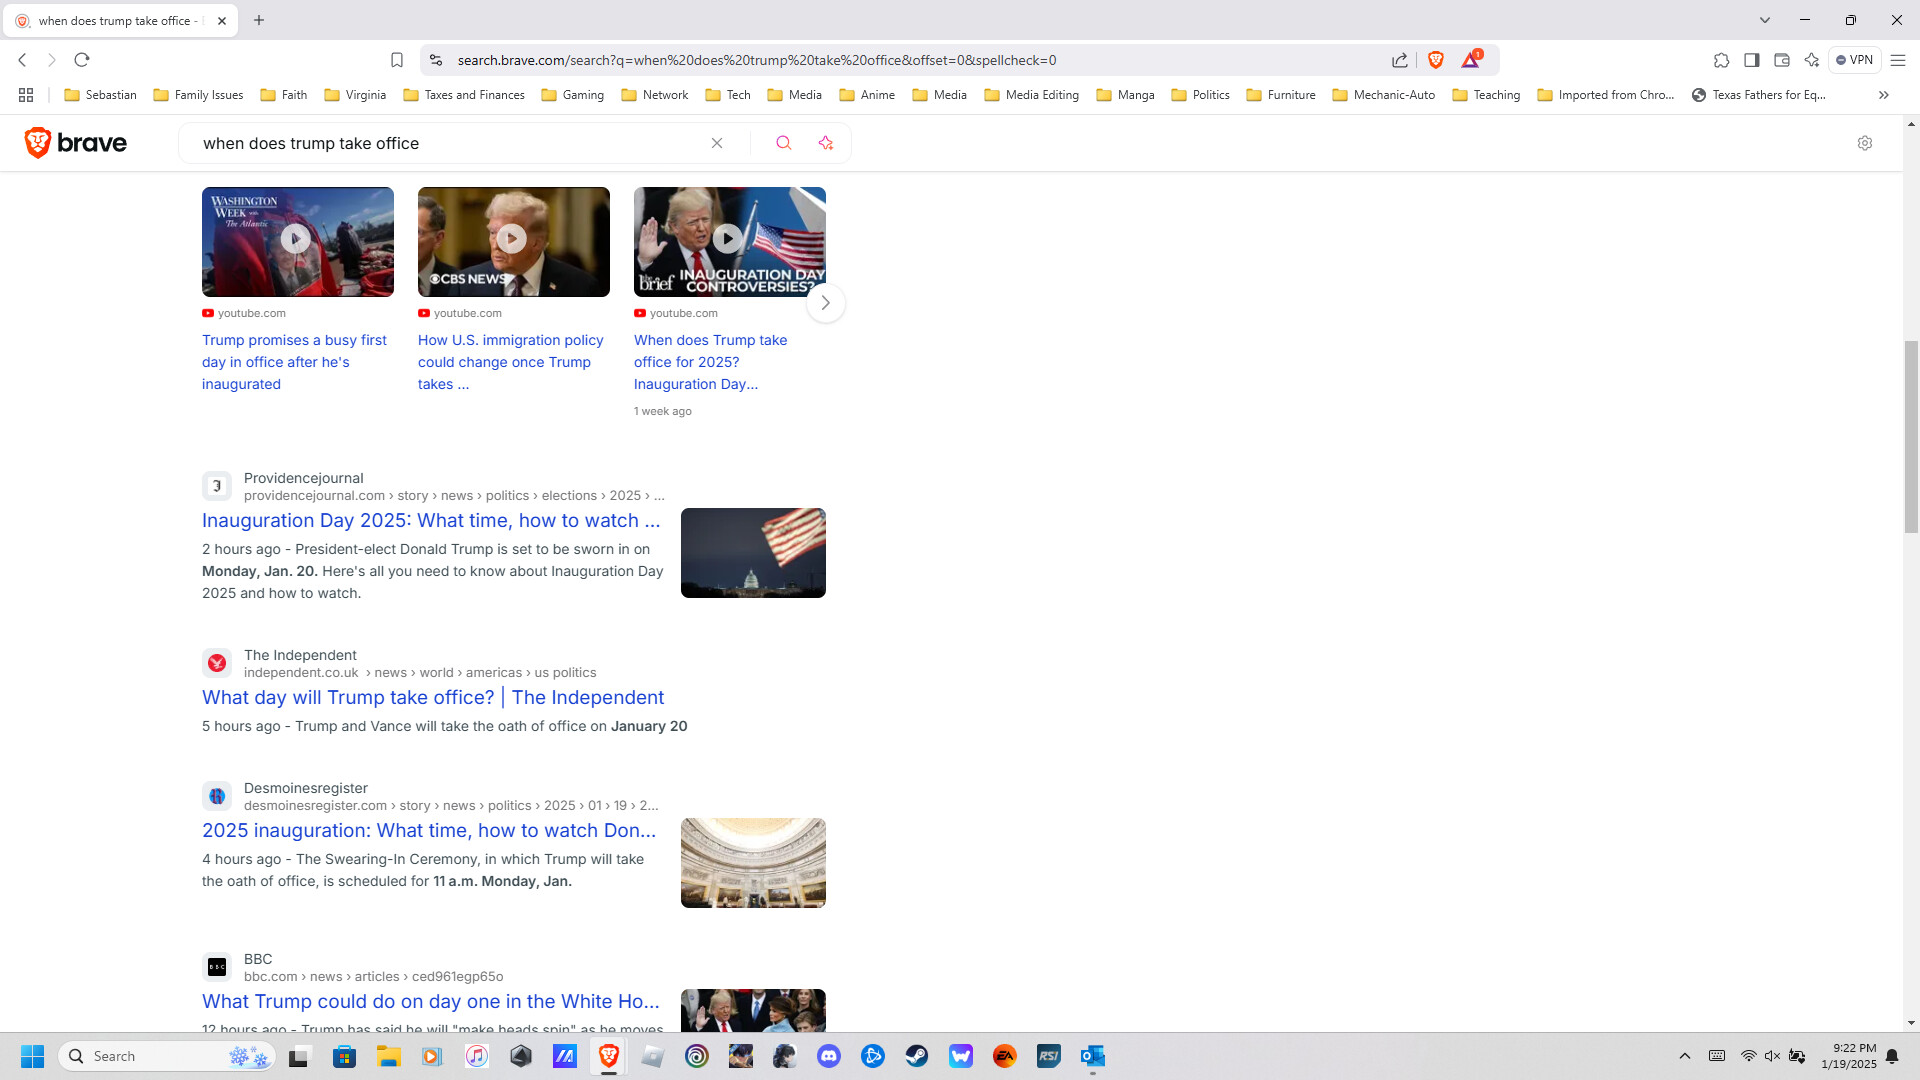
Task: Click the Capitol rotunda result thumbnail
Action: tap(753, 863)
